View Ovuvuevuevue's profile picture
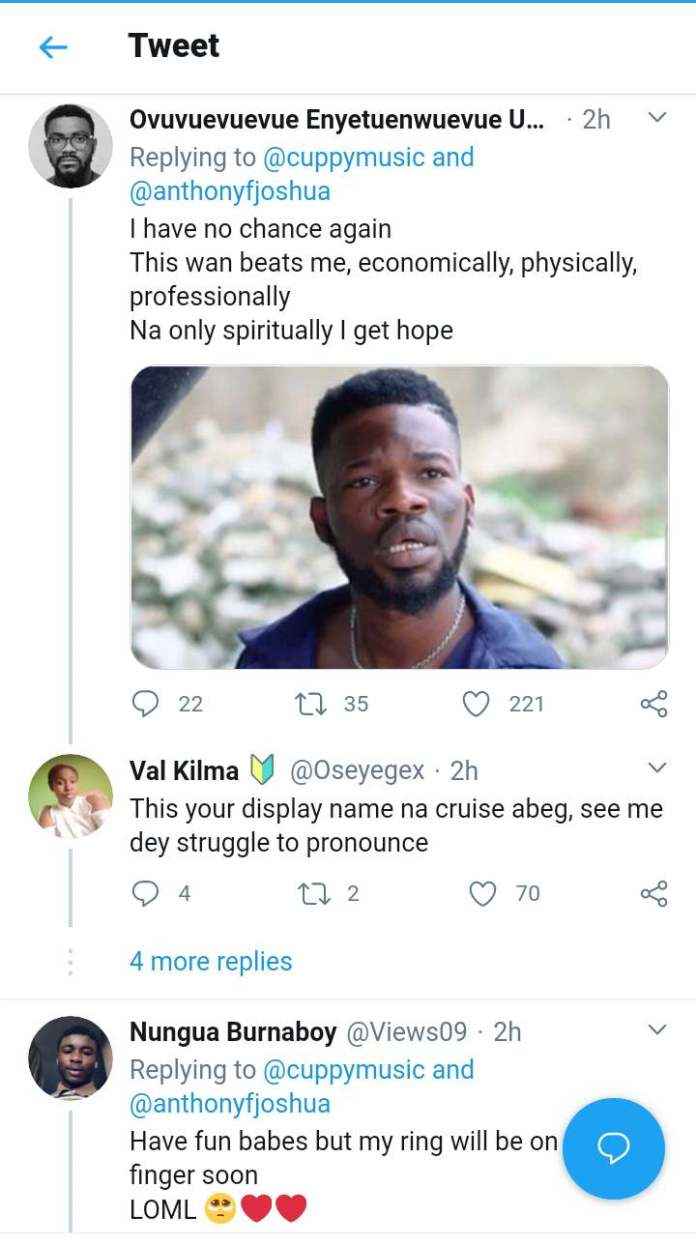Image resolution: width=696 pixels, height=1245 pixels. point(70,146)
